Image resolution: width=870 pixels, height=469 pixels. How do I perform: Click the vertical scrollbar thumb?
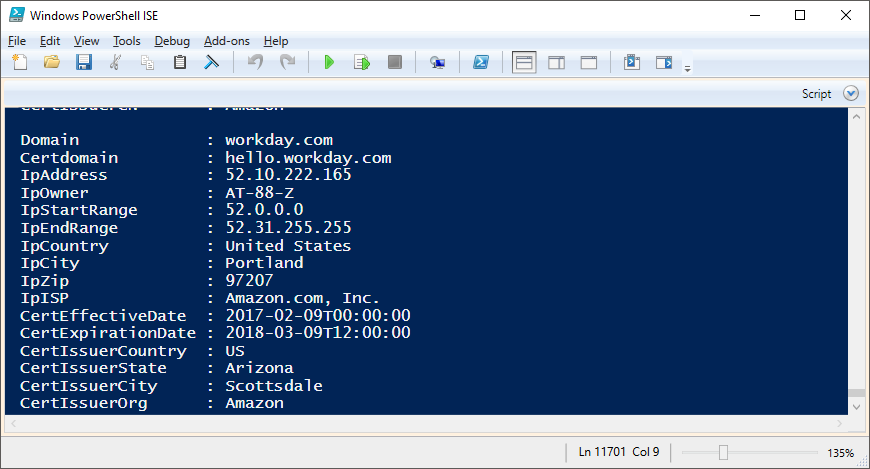click(x=856, y=393)
